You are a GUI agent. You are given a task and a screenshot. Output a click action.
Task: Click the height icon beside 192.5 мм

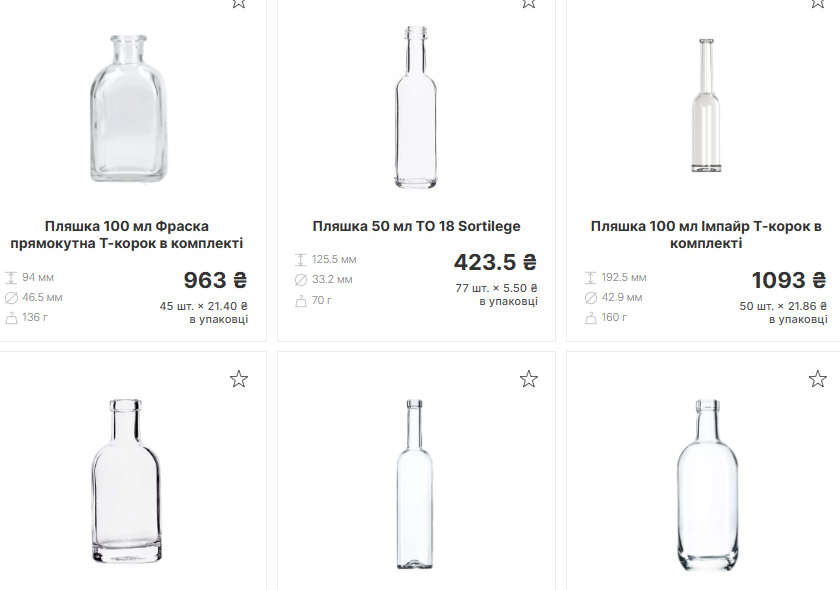pyautogui.click(x=590, y=277)
